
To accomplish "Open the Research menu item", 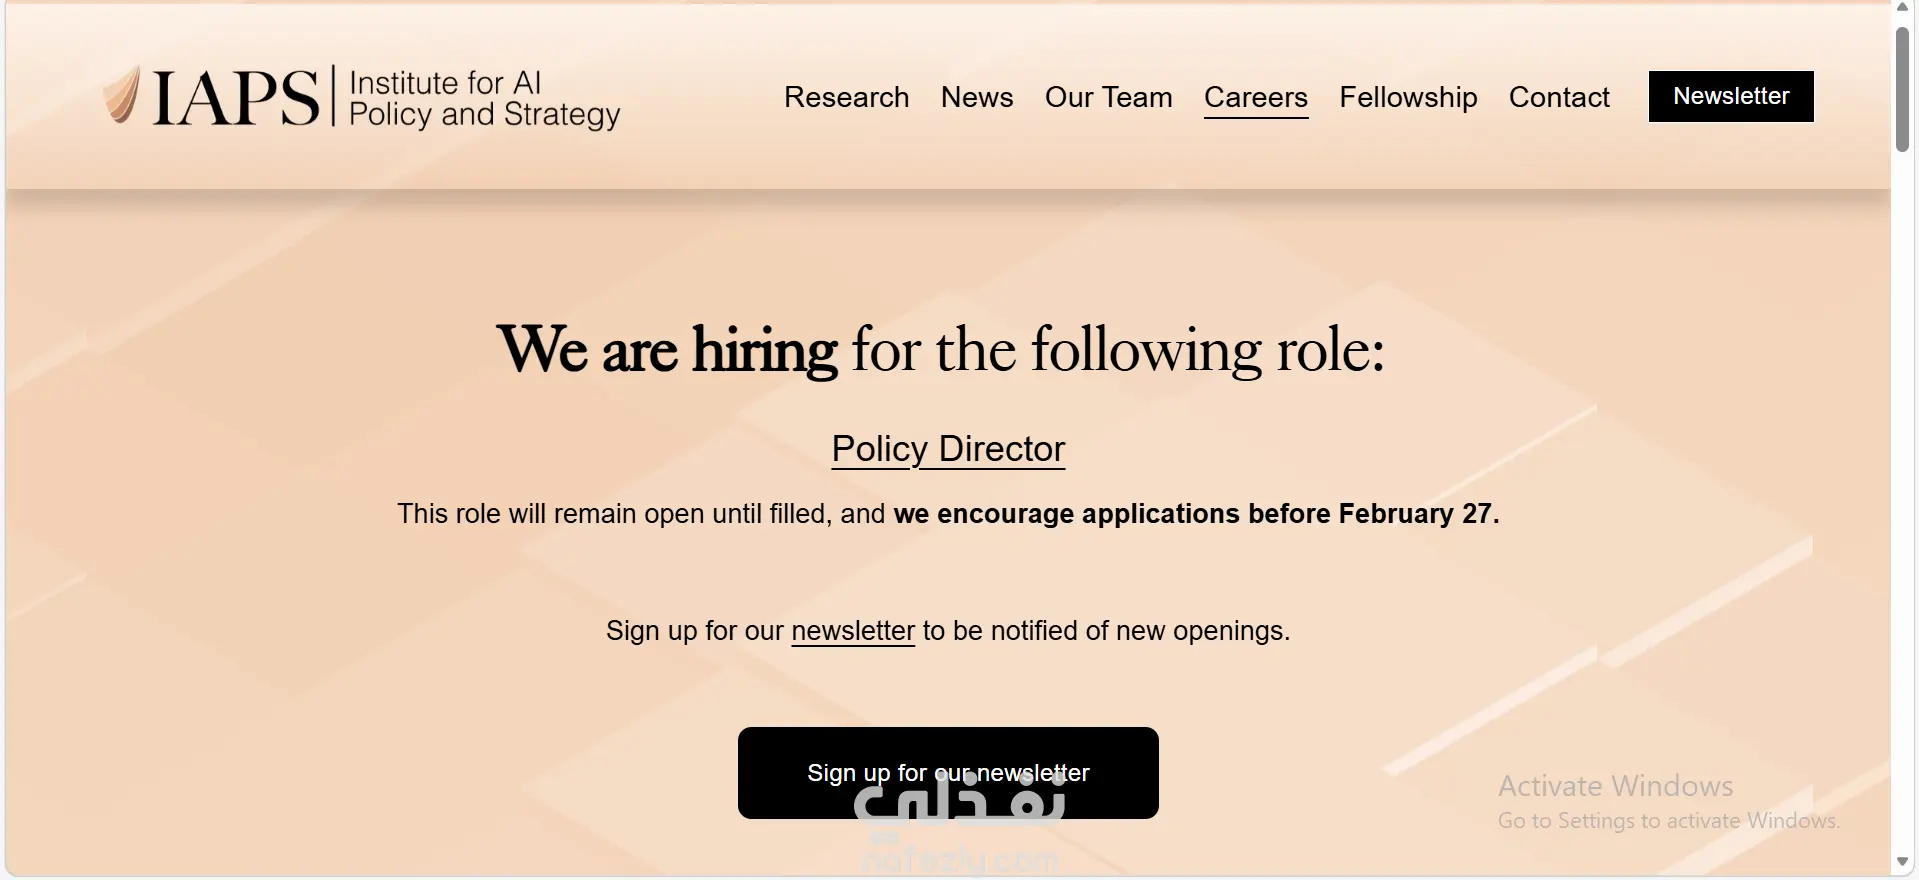I will tap(846, 97).
